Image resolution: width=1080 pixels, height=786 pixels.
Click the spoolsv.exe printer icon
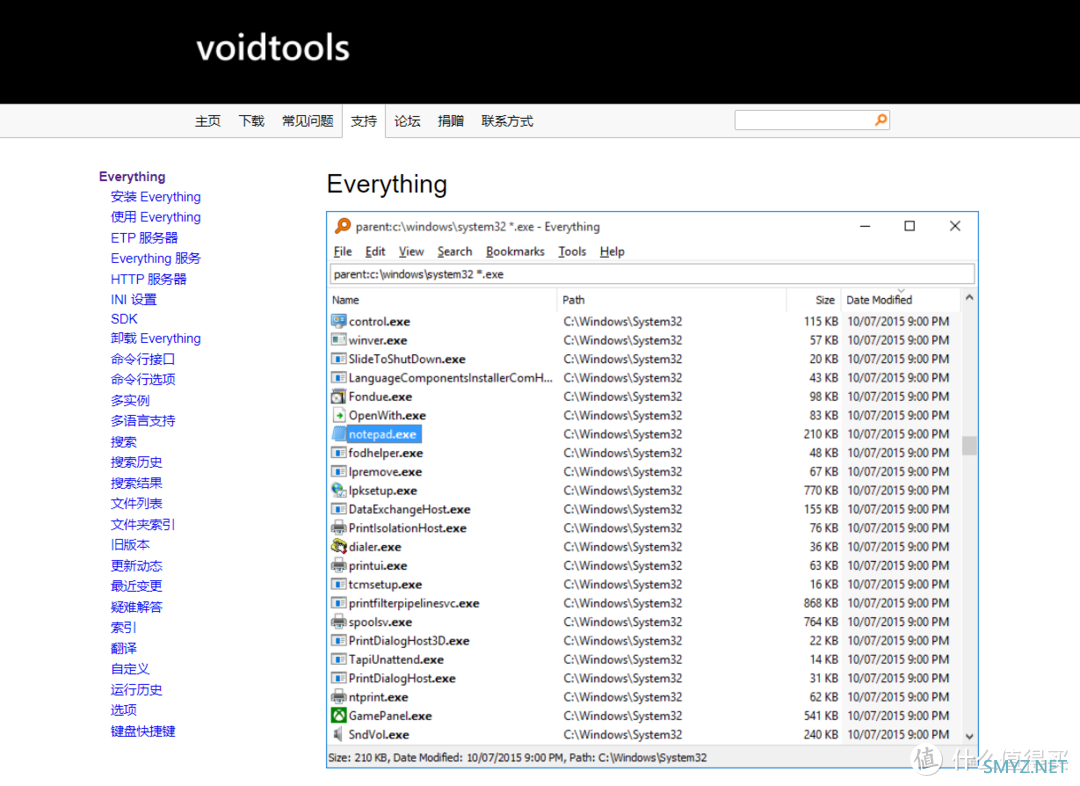[x=338, y=622]
